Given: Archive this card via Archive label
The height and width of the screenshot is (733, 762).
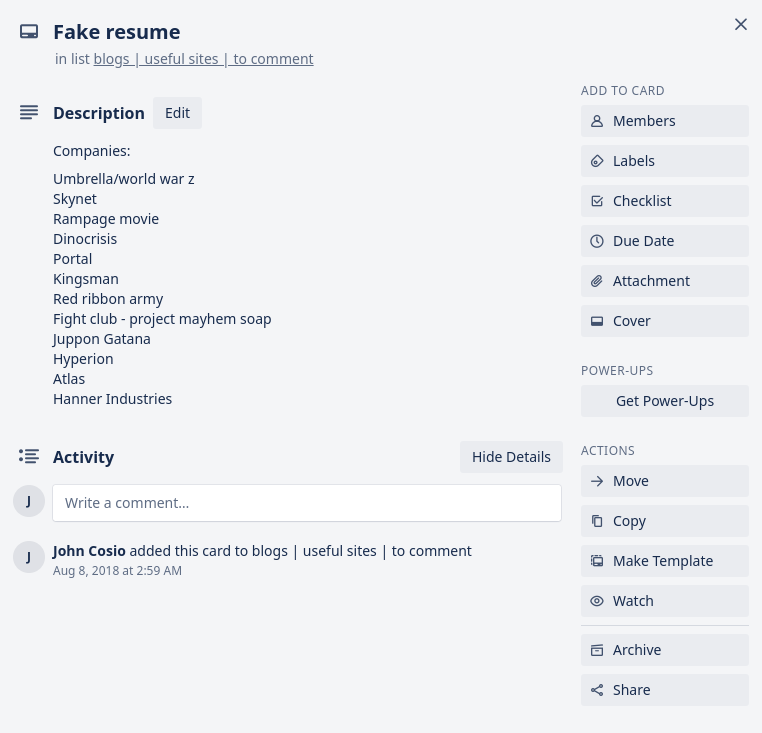Looking at the screenshot, I should (637, 650).
